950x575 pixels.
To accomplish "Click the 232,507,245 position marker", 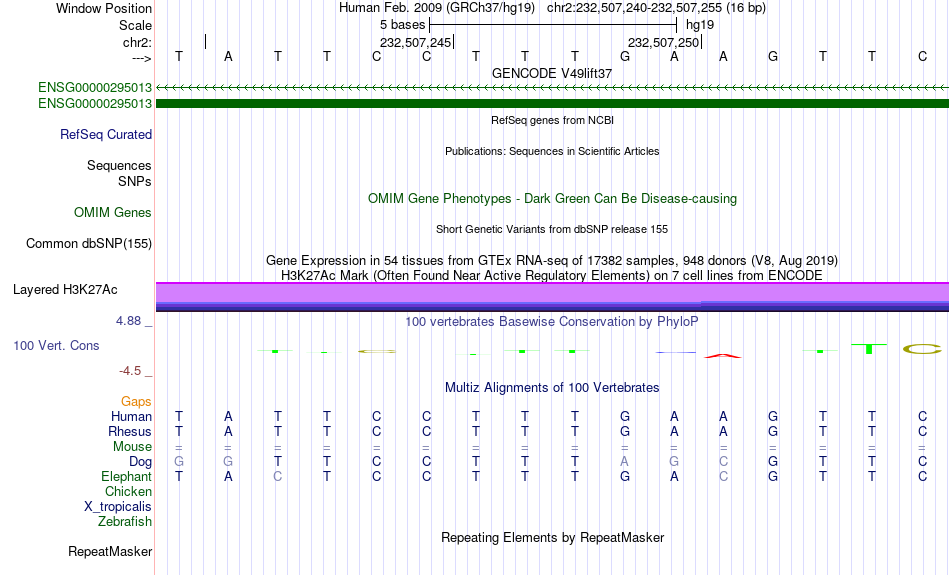I will (416, 42).
